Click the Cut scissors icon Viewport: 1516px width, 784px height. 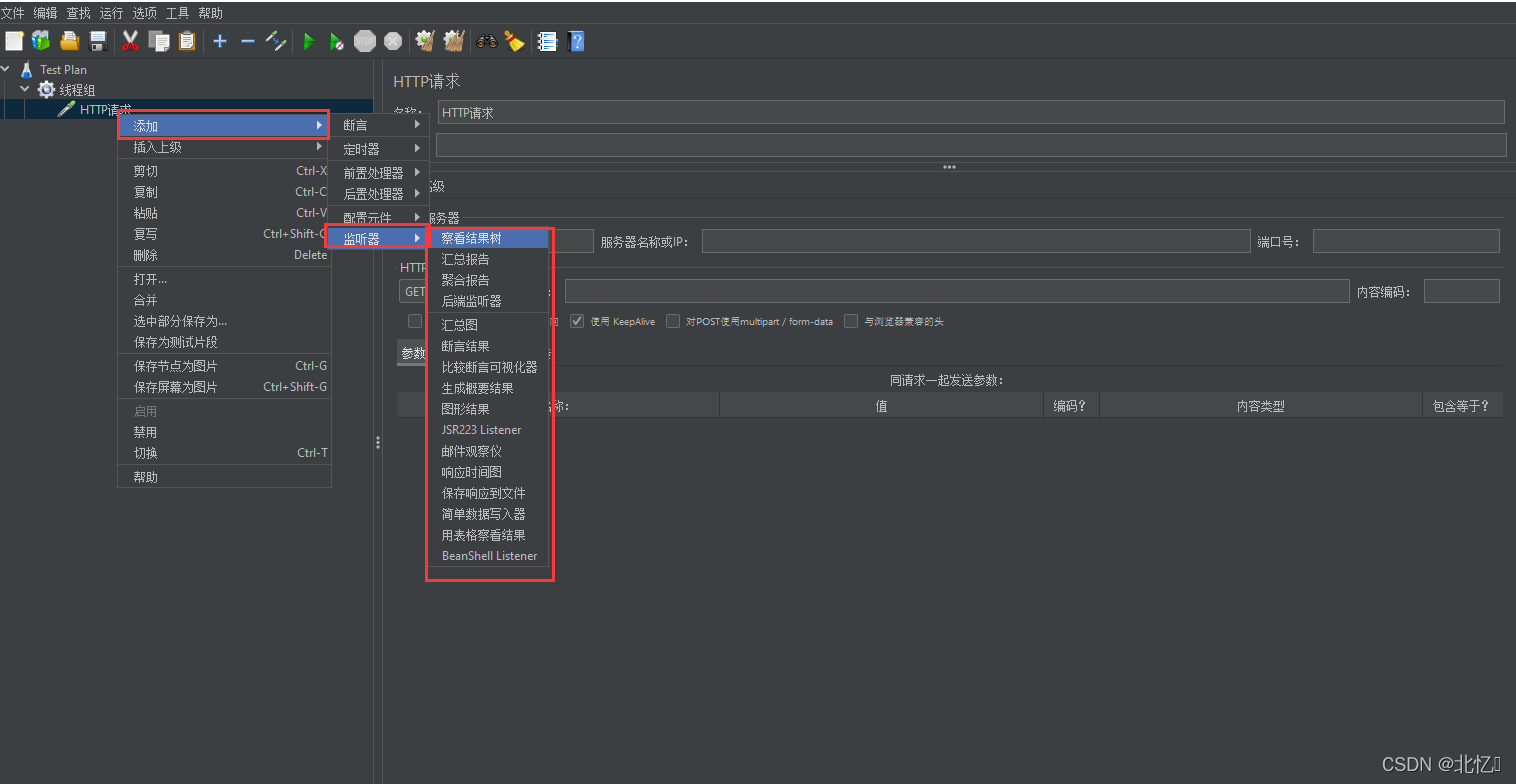130,41
